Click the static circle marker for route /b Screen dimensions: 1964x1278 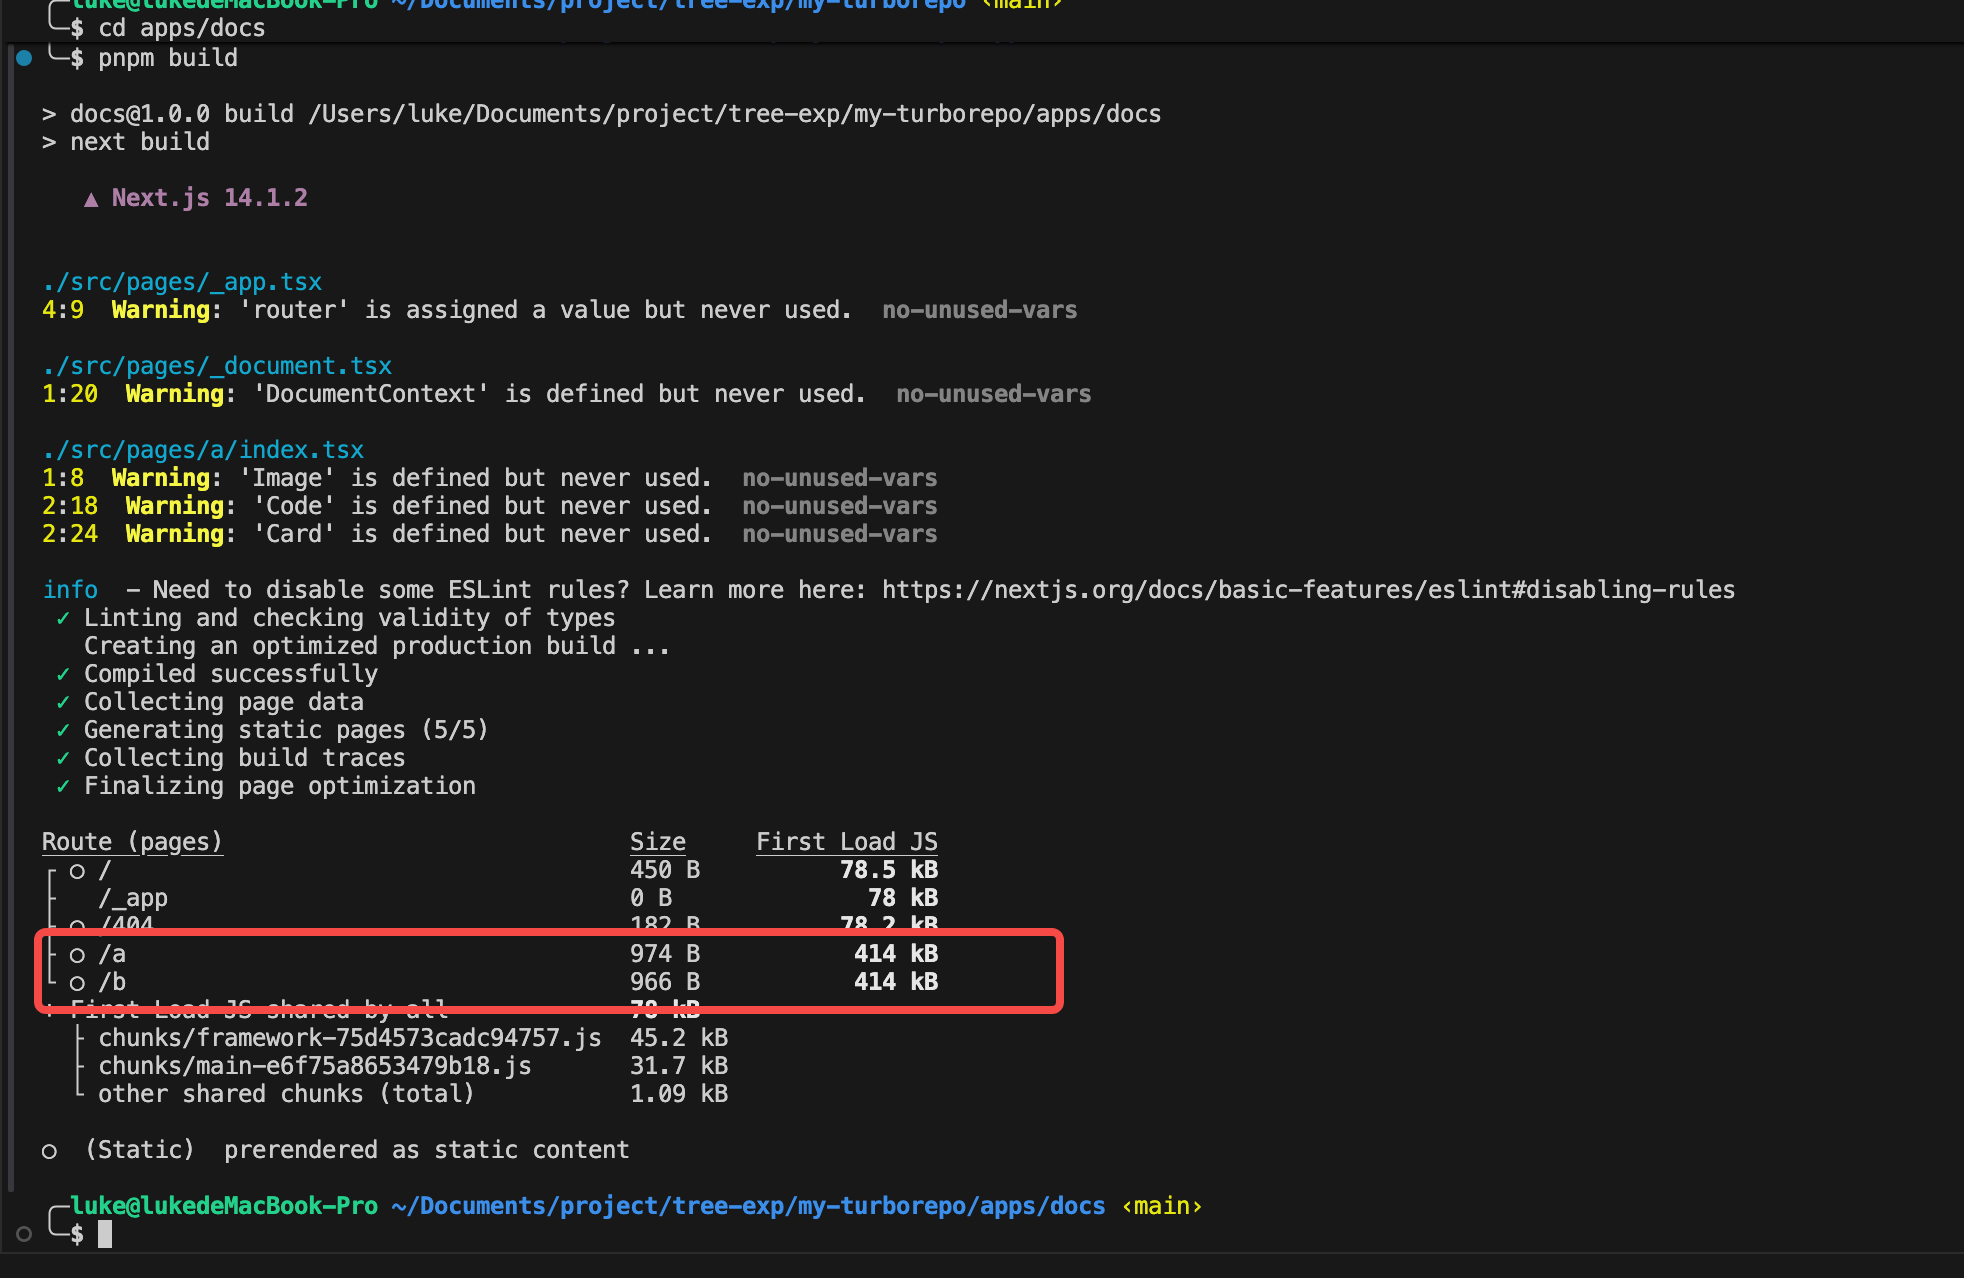click(77, 983)
